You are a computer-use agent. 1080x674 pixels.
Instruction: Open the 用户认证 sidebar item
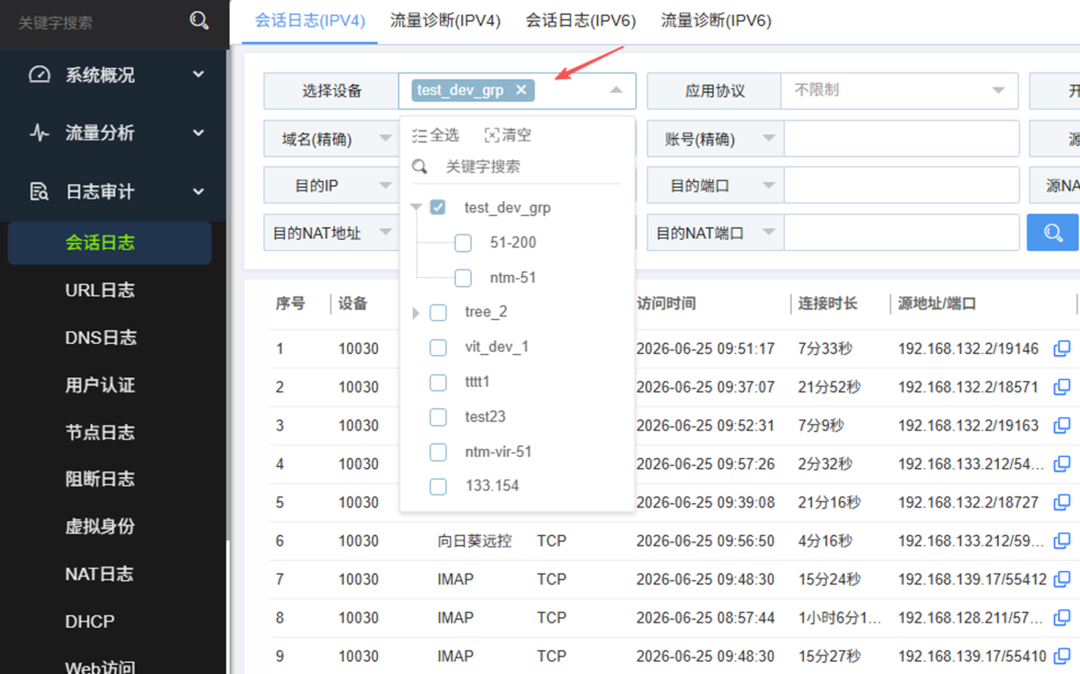(x=100, y=385)
